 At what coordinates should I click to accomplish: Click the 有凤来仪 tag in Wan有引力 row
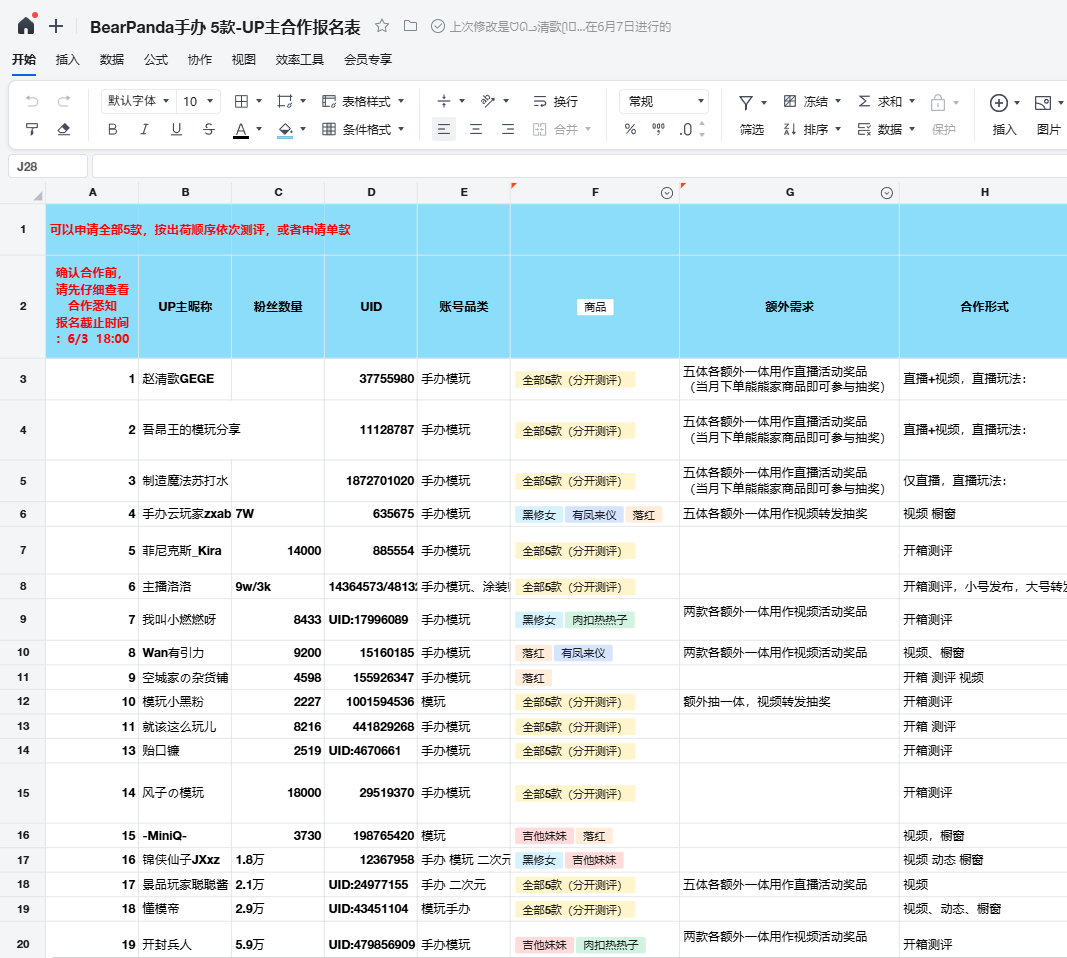point(583,653)
